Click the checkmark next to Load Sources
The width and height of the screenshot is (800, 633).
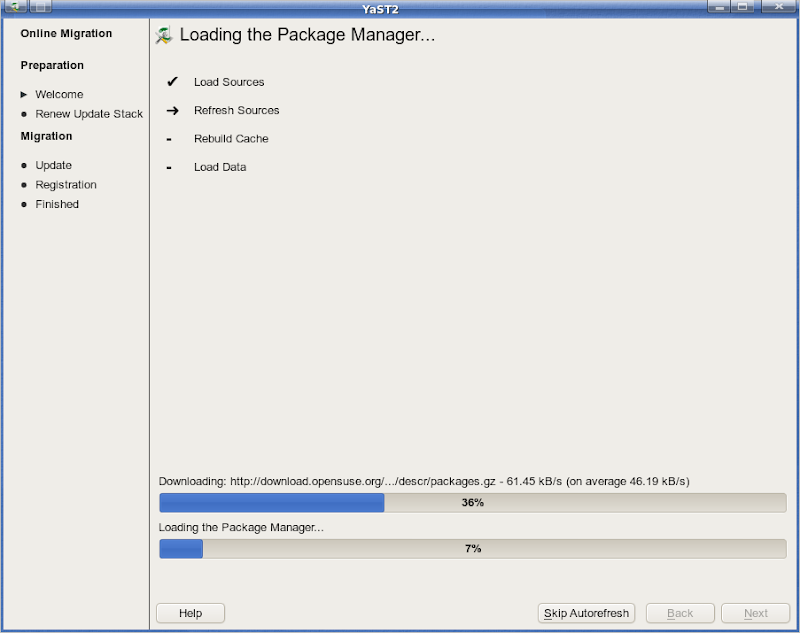[172, 82]
